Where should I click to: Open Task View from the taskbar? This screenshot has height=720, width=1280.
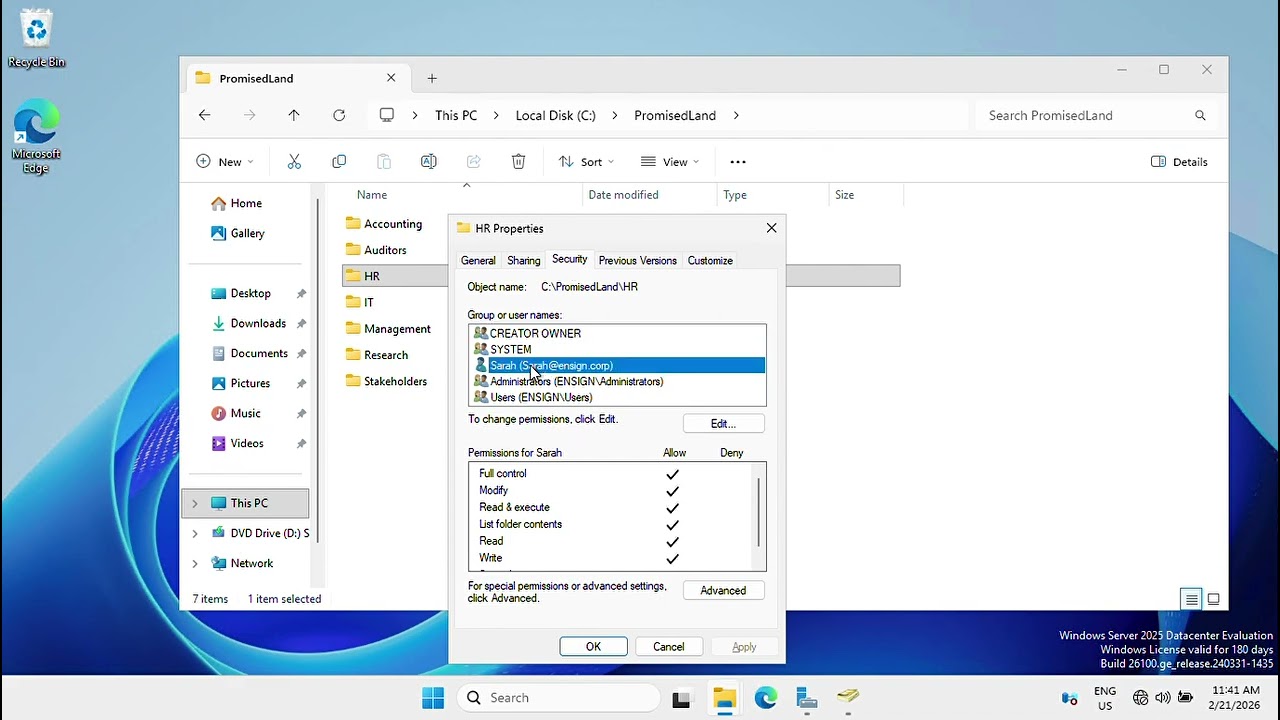681,699
